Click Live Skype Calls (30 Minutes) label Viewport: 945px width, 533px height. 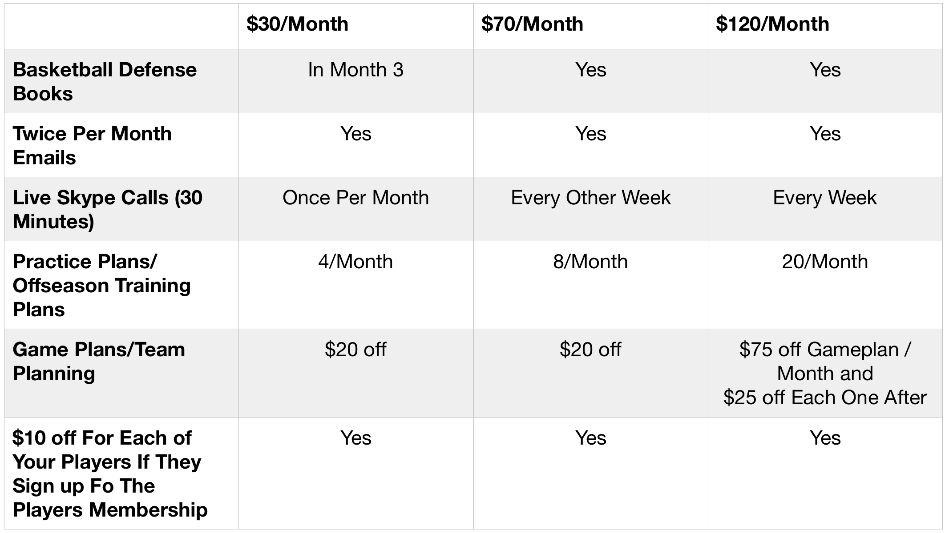[107, 209]
